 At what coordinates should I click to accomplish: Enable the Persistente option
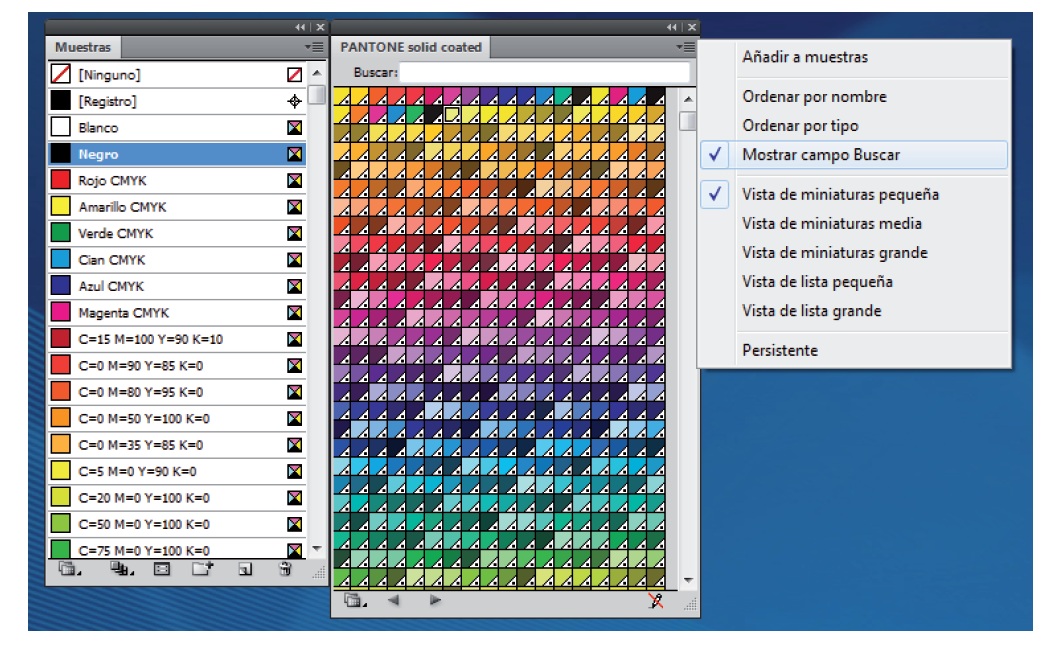[x=780, y=350]
